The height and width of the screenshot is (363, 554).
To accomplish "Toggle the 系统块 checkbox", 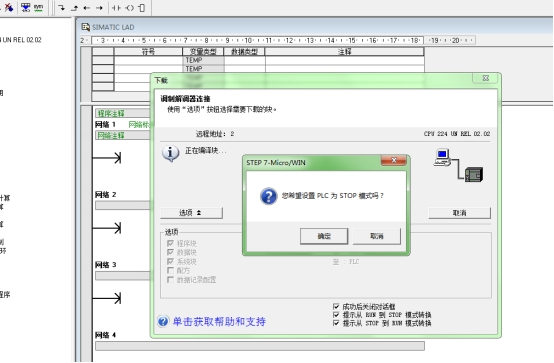I will [x=170, y=261].
